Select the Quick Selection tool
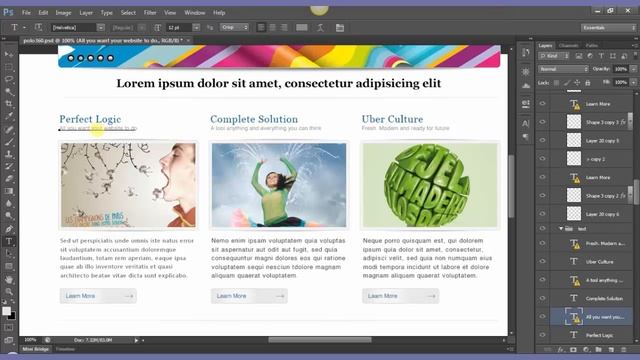Screen dimensions: 640x360 tap(9, 91)
